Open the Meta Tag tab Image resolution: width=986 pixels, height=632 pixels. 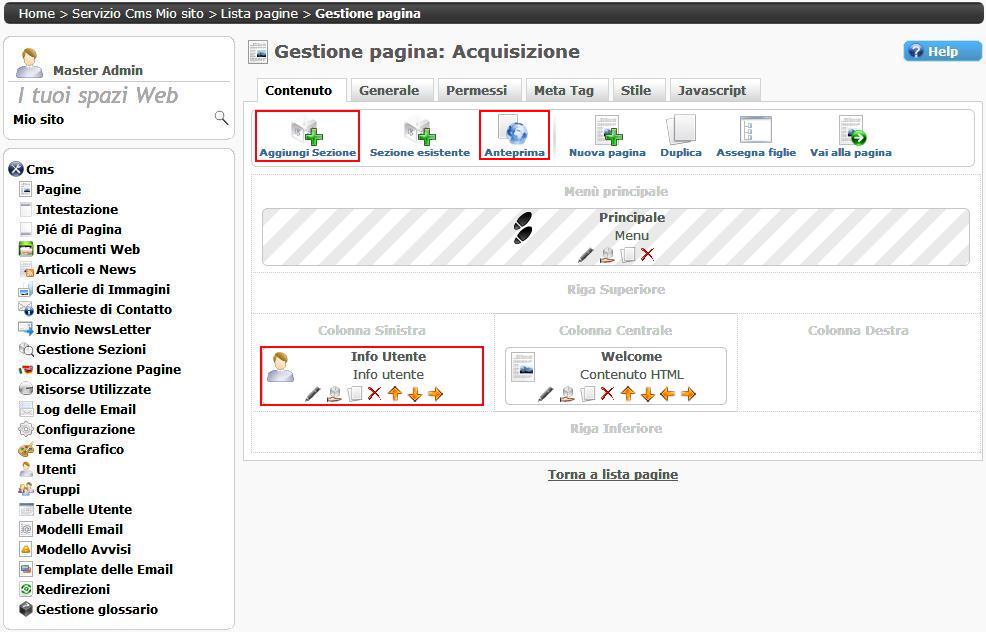click(x=563, y=90)
